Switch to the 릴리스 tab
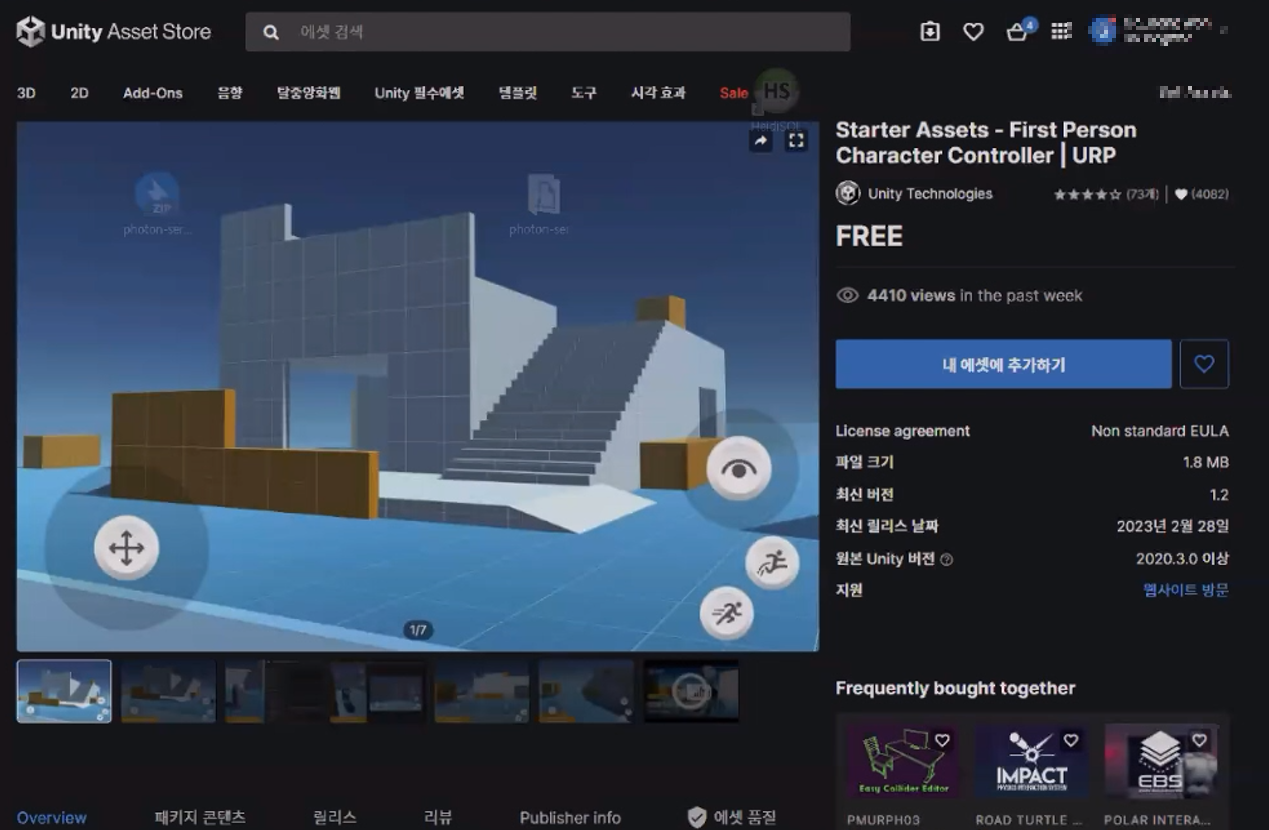The height and width of the screenshot is (830, 1269). 335,817
